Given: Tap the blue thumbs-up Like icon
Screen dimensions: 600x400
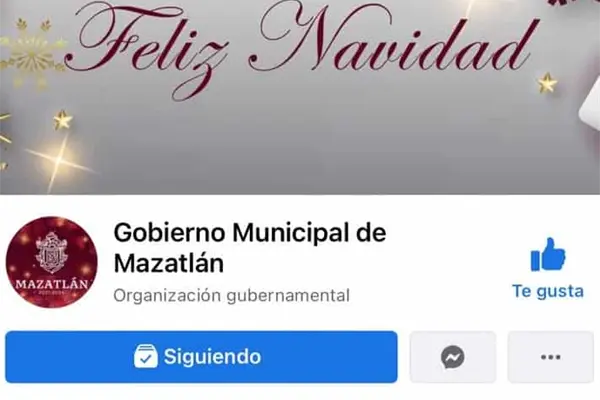Looking at the screenshot, I should 548,255.
